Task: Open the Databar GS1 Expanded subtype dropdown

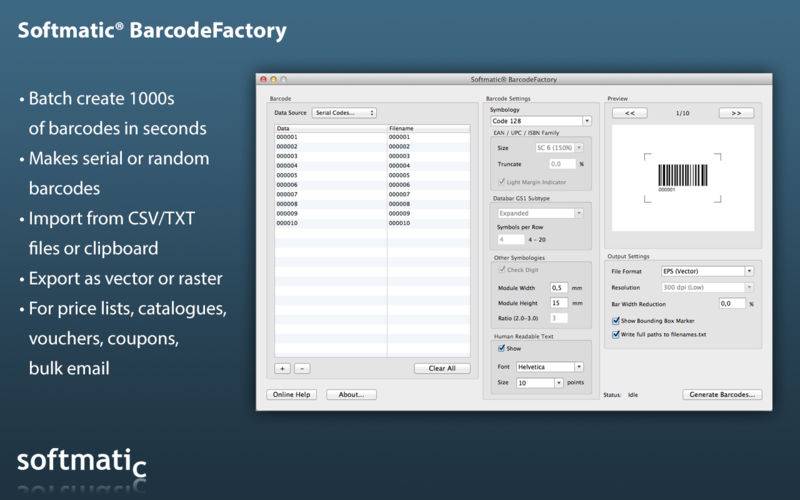Action: point(540,213)
